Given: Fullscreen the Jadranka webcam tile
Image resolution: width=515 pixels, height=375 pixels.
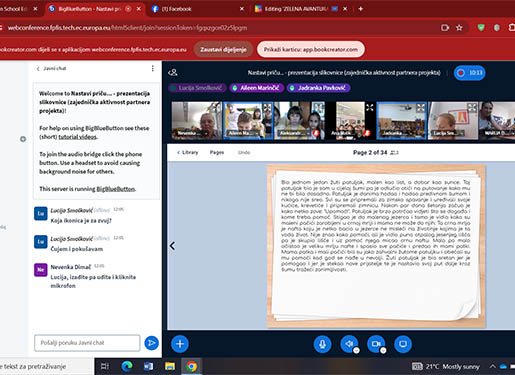Looking at the screenshot, I should coord(421,107).
